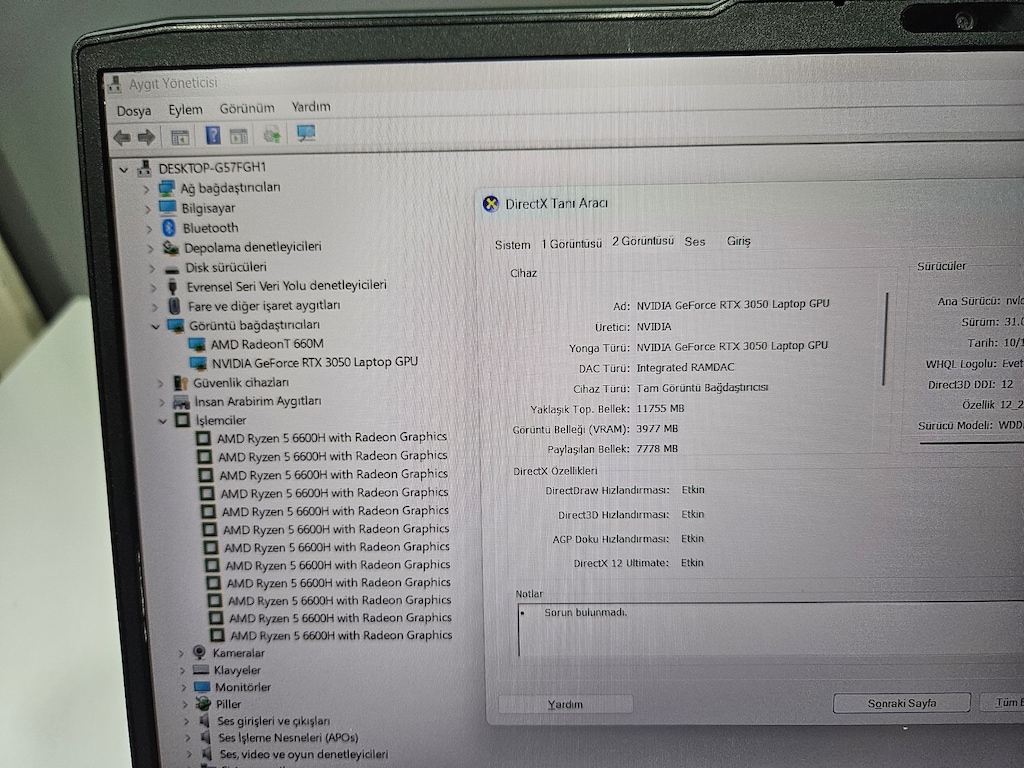Select the first AMD Ryzen 5 6600H entry
The image size is (1024, 768).
pyautogui.click(x=332, y=437)
